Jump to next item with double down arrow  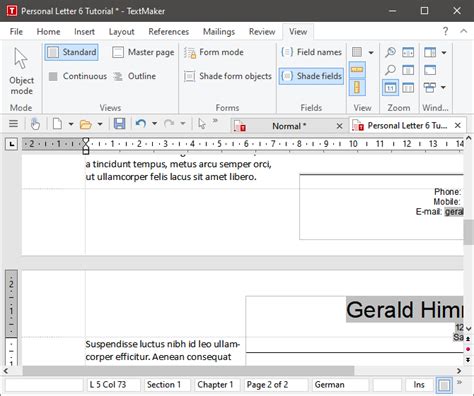pyautogui.click(x=468, y=360)
